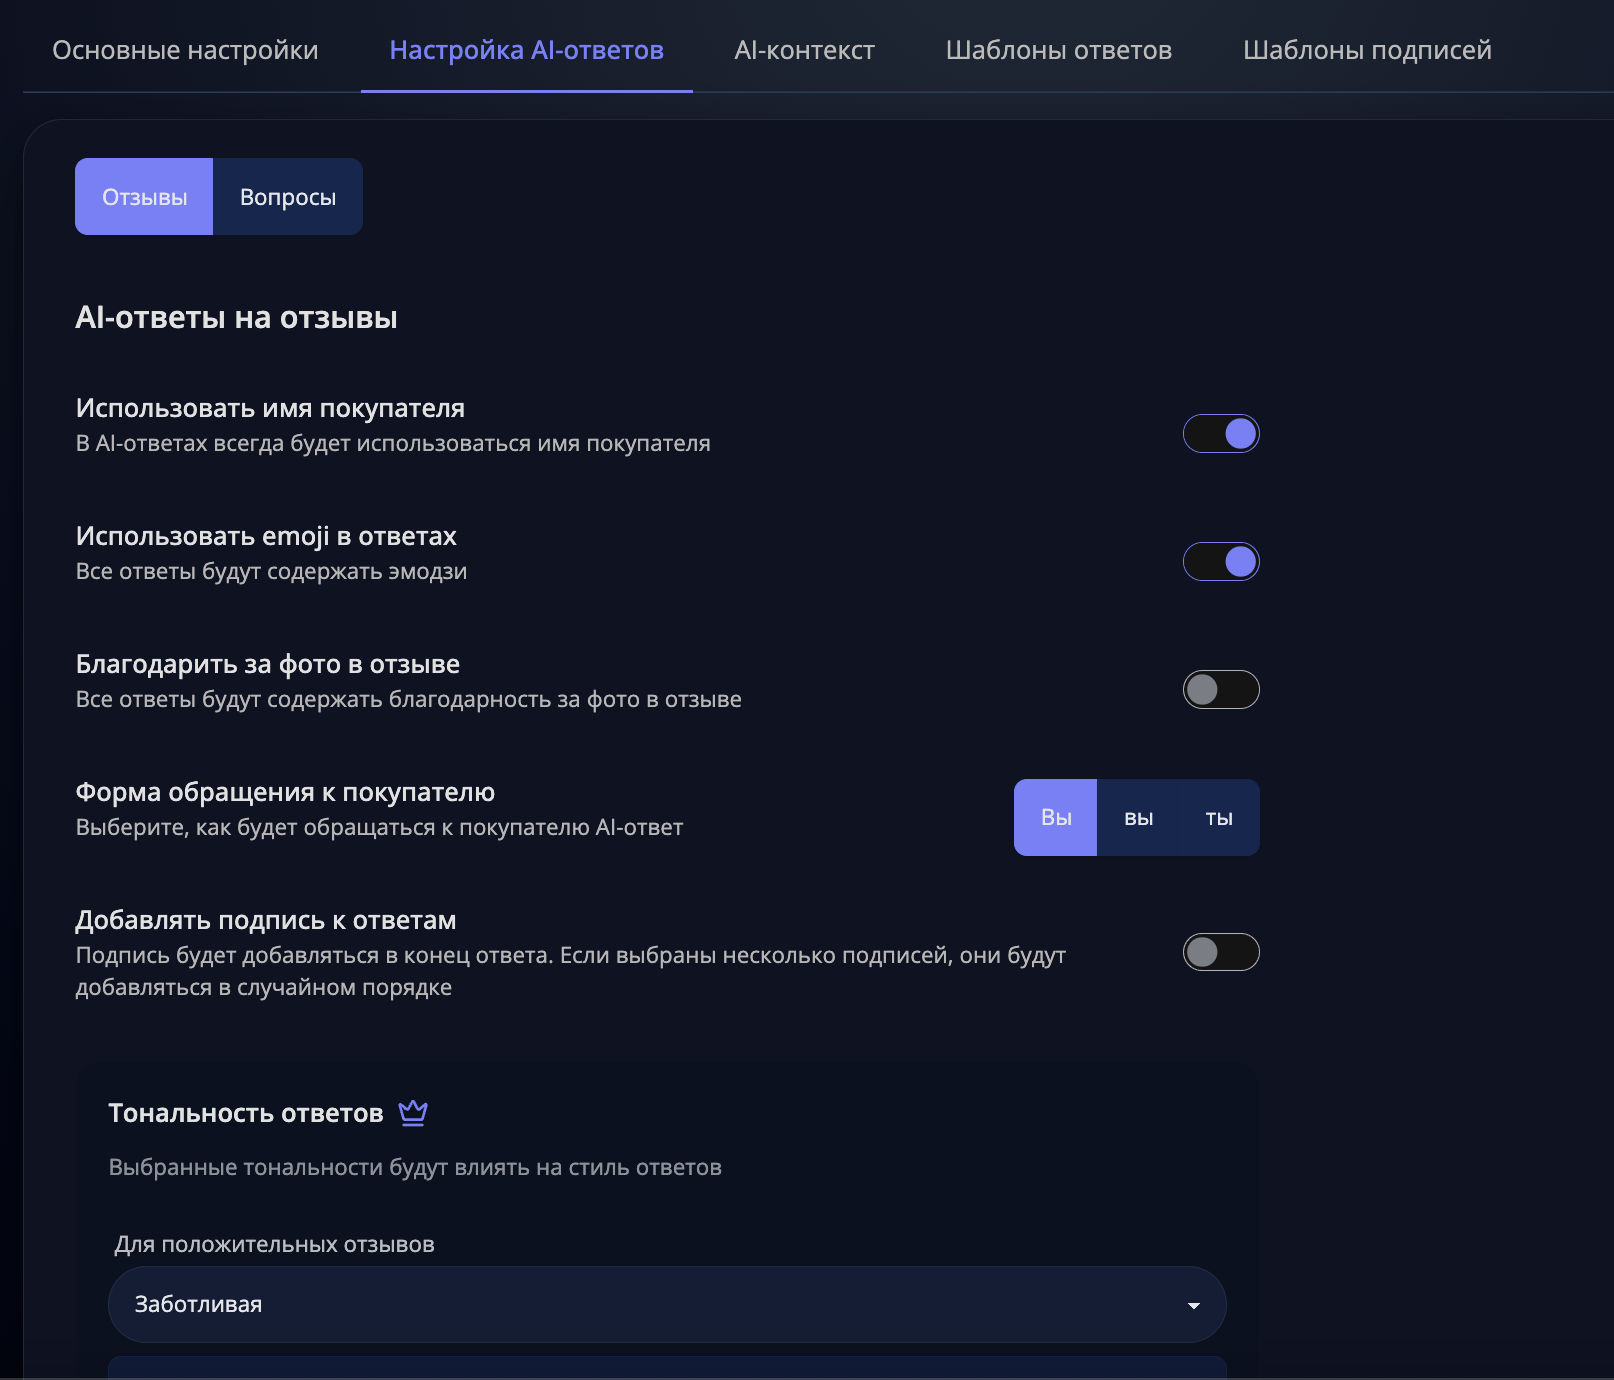
Task: Open the 'Основные настройки' tab
Action: click(185, 50)
